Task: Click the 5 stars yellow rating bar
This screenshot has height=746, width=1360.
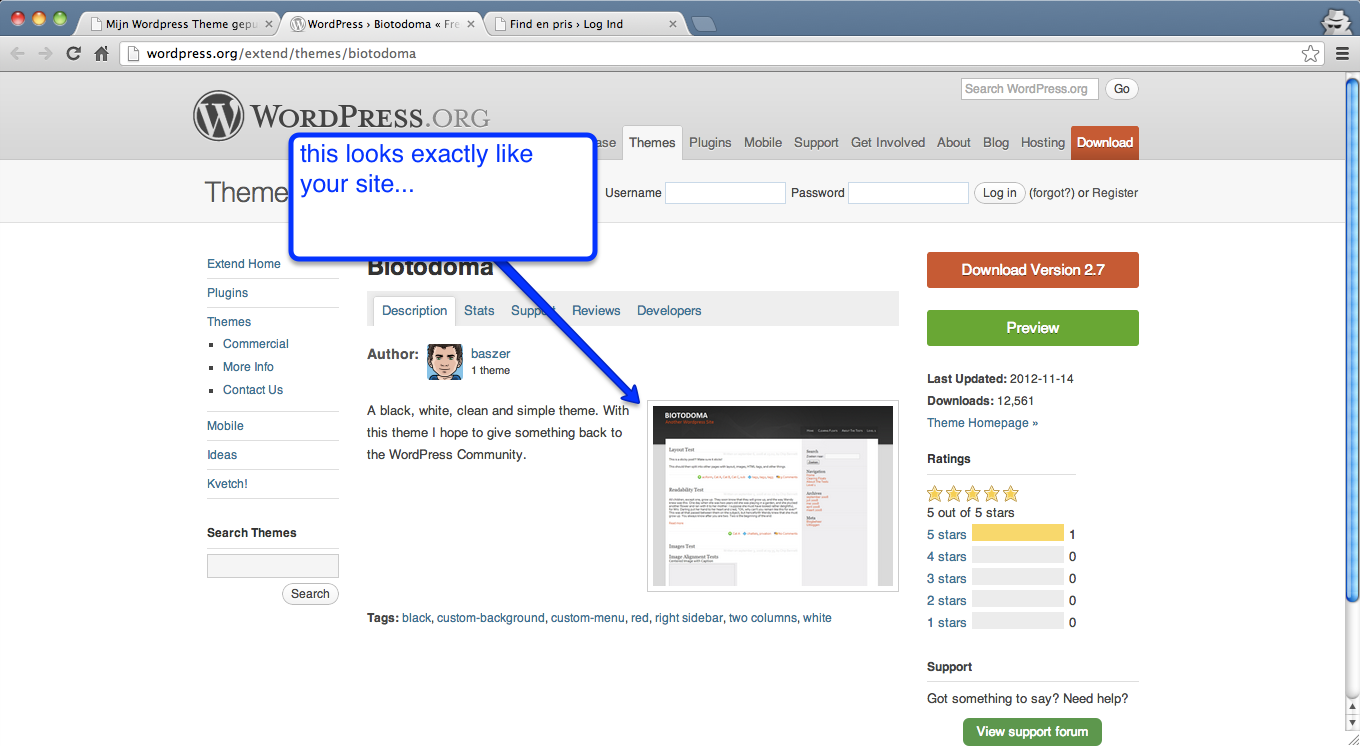Action: 1017,534
